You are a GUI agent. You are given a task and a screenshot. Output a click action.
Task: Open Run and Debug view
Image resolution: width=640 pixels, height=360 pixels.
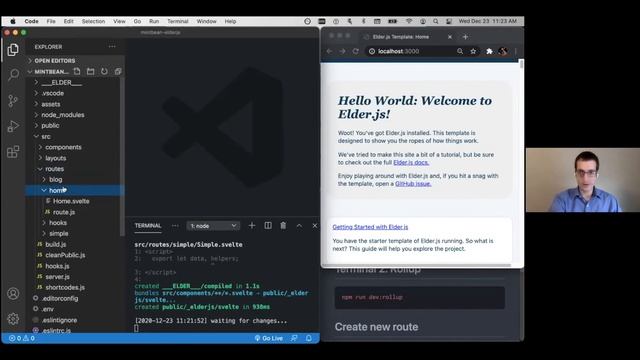click(x=13, y=126)
